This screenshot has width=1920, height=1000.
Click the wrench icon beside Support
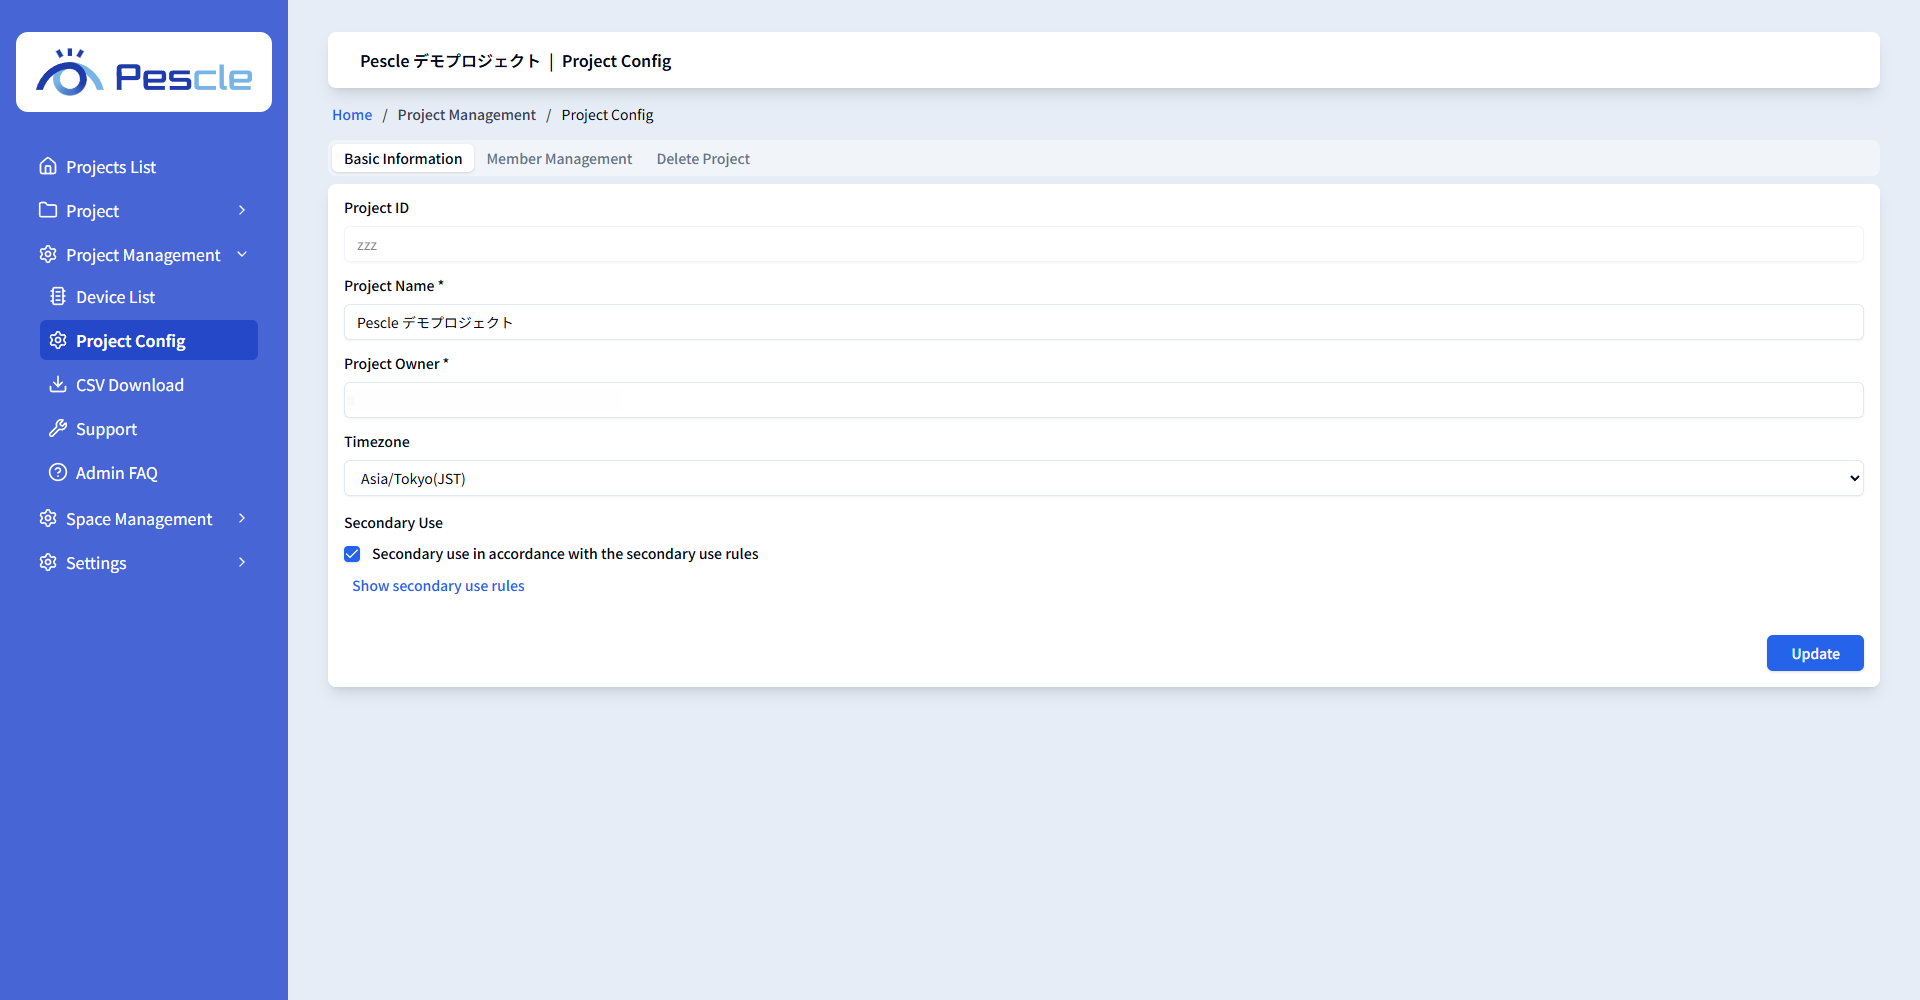58,428
